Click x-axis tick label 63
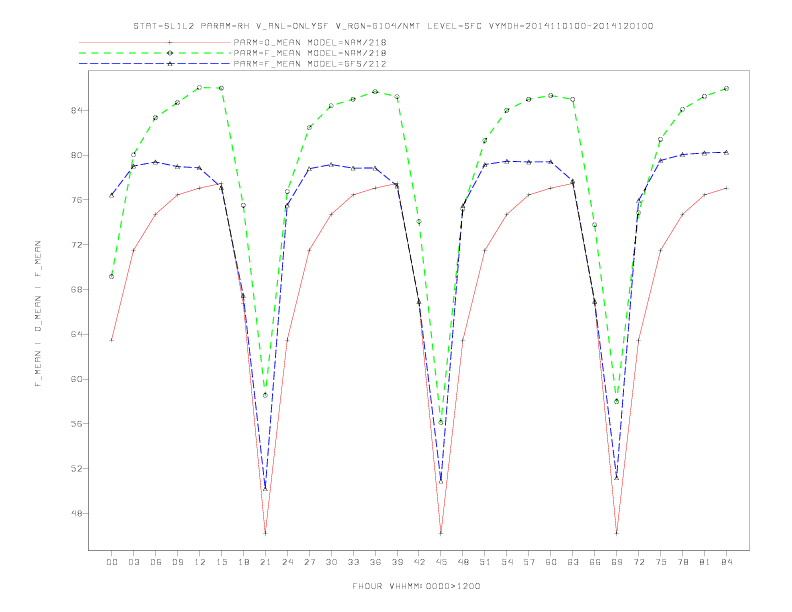The height and width of the screenshot is (612, 792). pos(573,562)
